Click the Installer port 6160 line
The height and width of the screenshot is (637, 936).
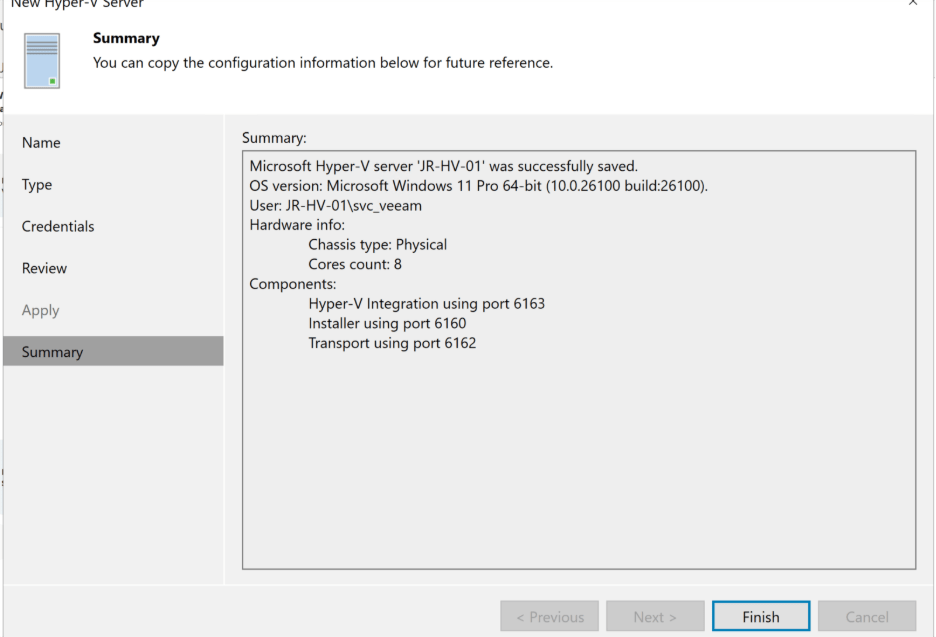coord(387,324)
